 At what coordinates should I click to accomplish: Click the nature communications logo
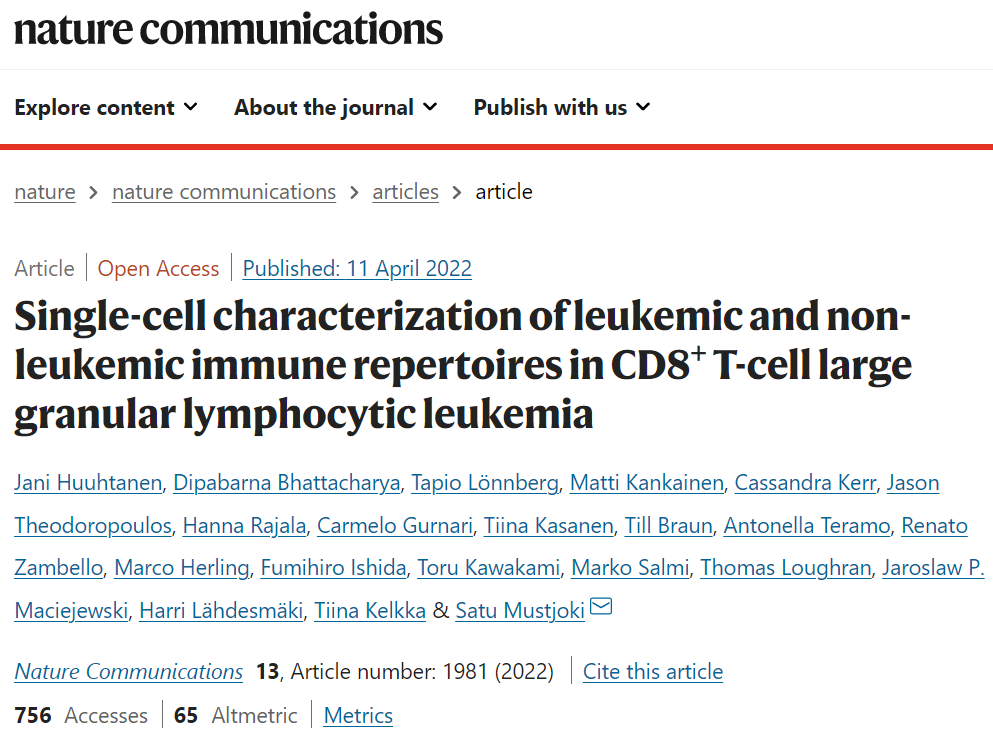[228, 28]
